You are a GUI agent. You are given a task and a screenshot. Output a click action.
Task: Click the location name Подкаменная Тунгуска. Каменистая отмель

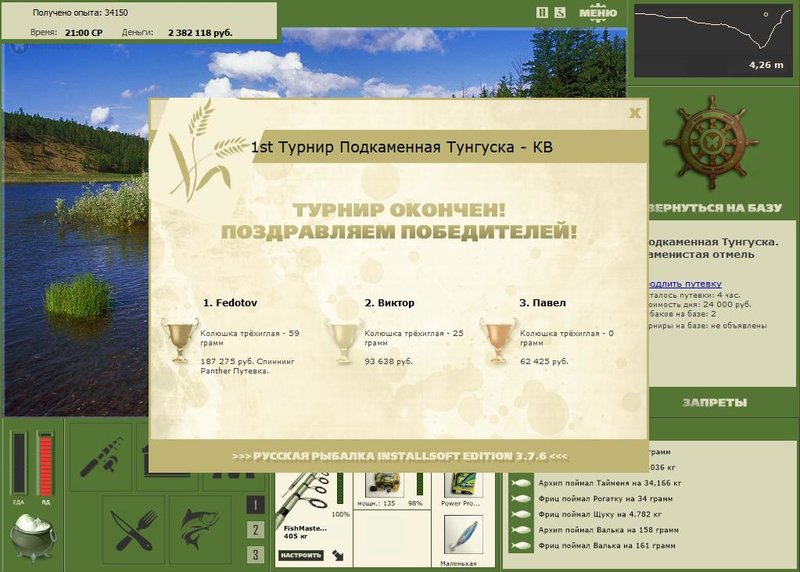713,248
